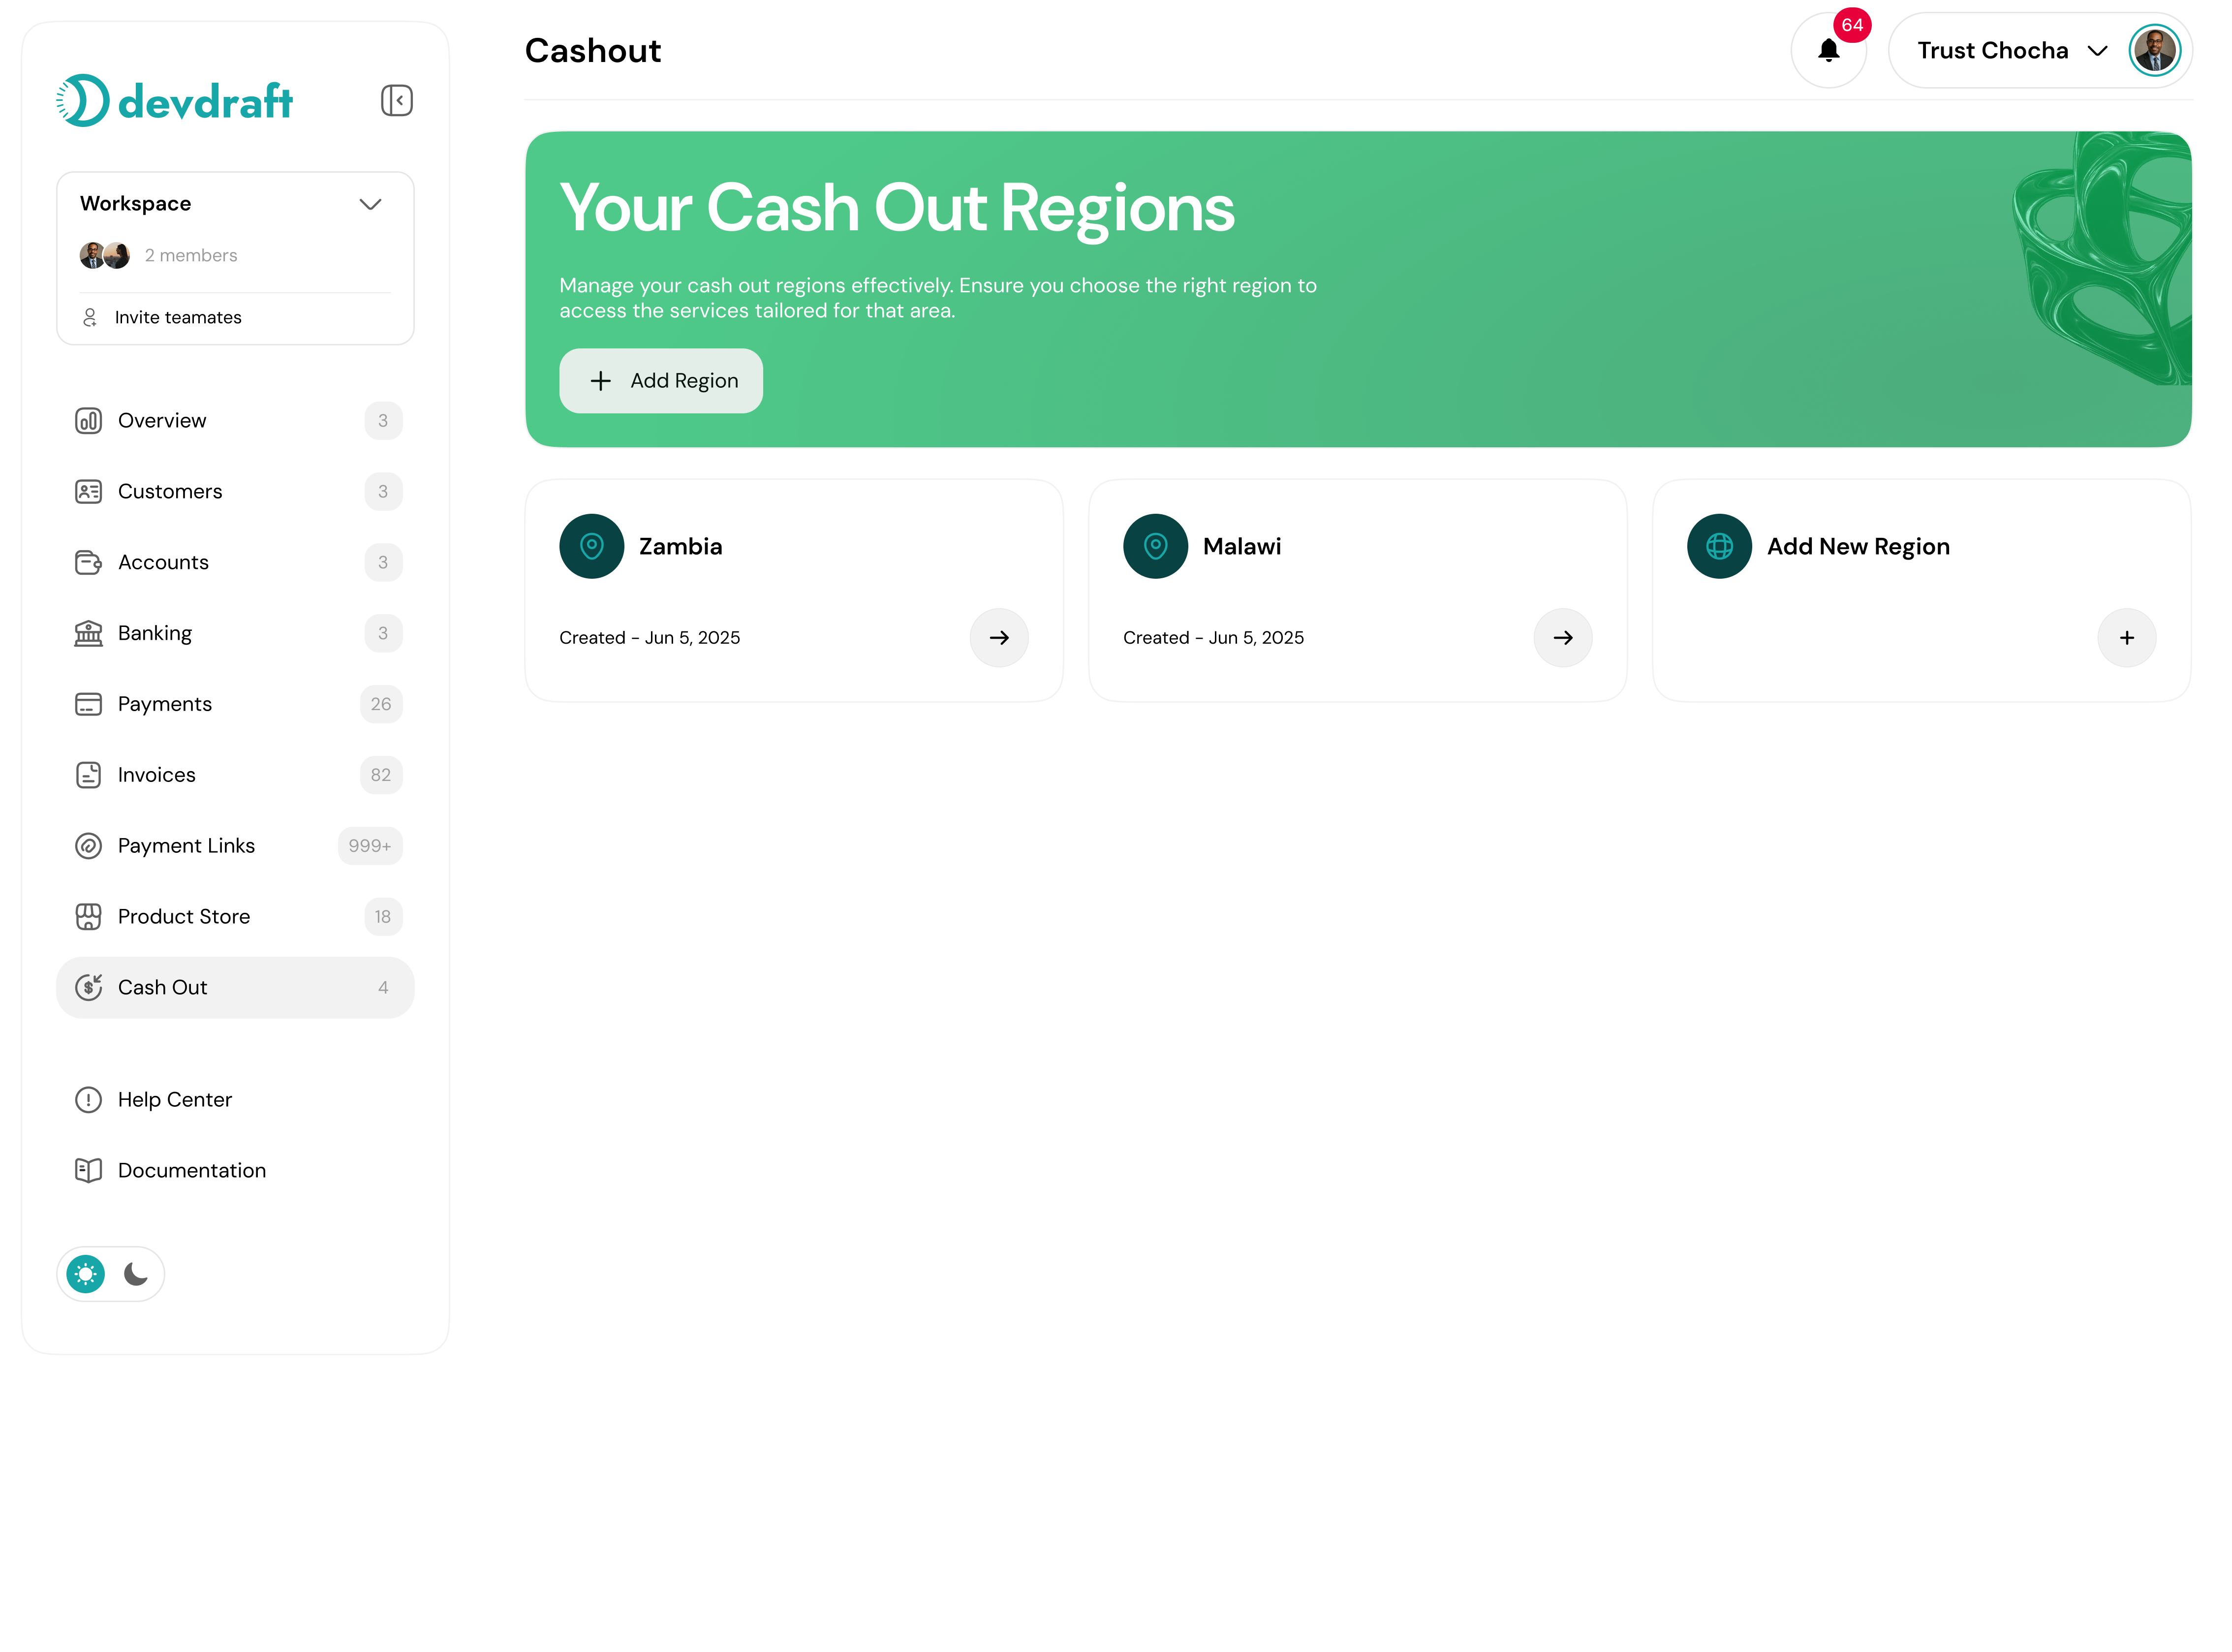
Task: Open the Invite teamates link
Action: point(177,317)
